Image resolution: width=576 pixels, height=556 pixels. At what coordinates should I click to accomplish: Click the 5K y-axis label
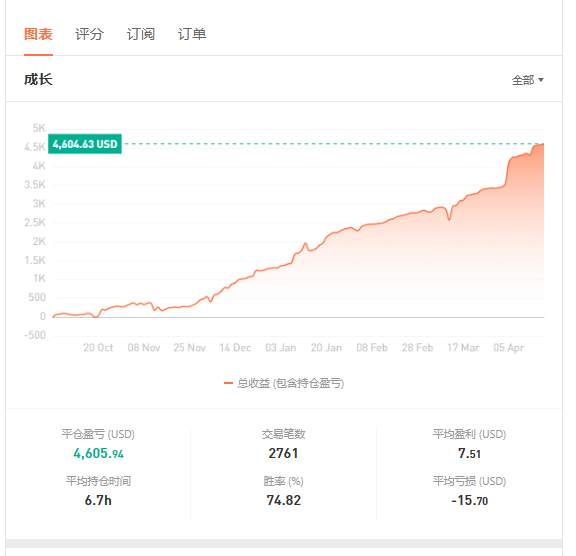click(x=39, y=128)
